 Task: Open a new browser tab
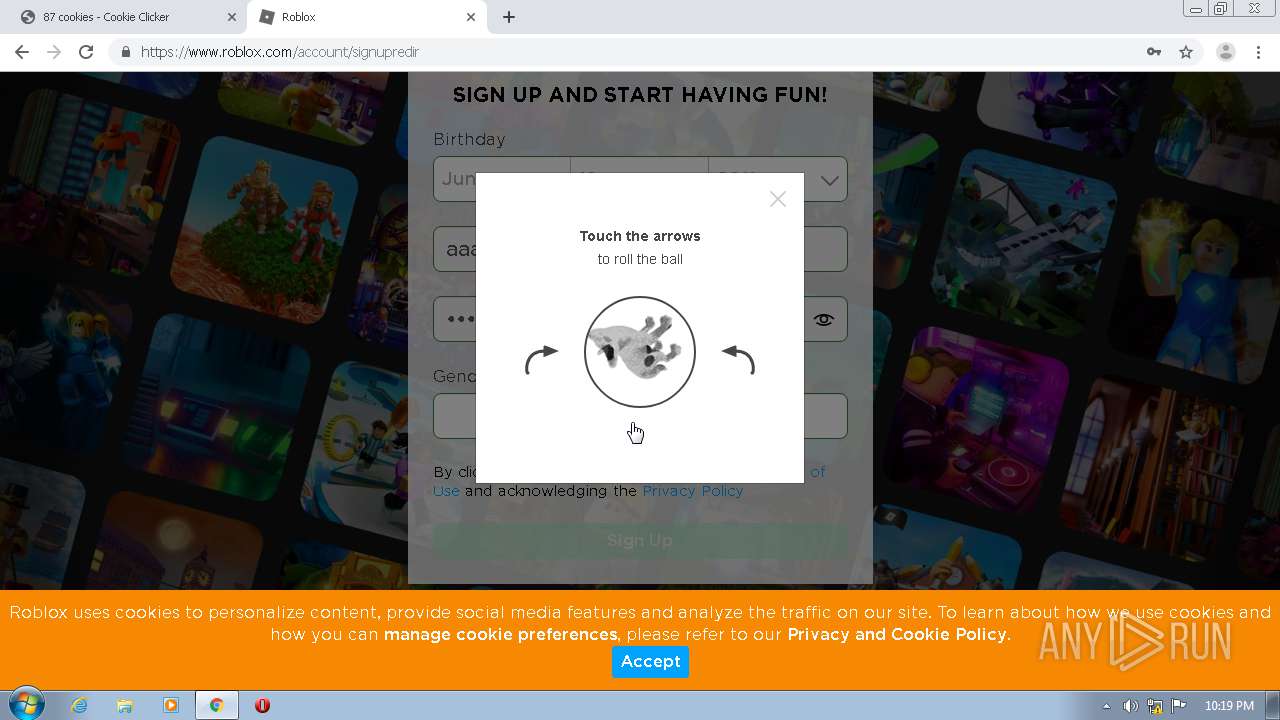pyautogui.click(x=509, y=17)
